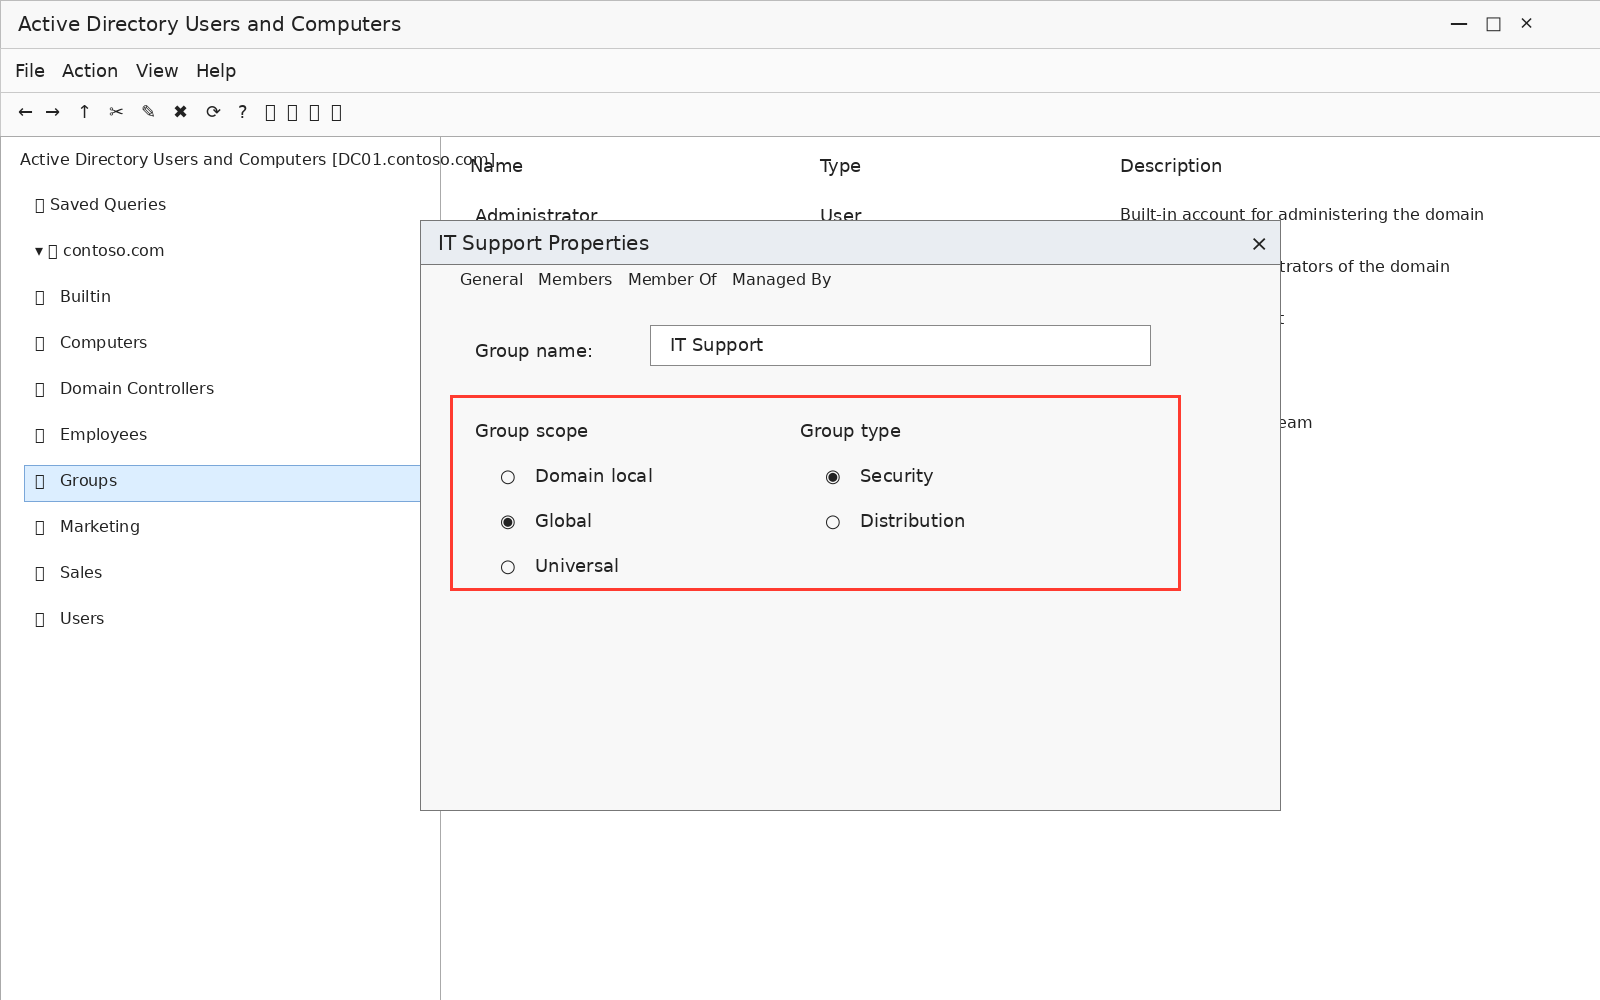Viewport: 1600px width, 1000px height.
Task: Choose the Distribution group type
Action: click(833, 522)
